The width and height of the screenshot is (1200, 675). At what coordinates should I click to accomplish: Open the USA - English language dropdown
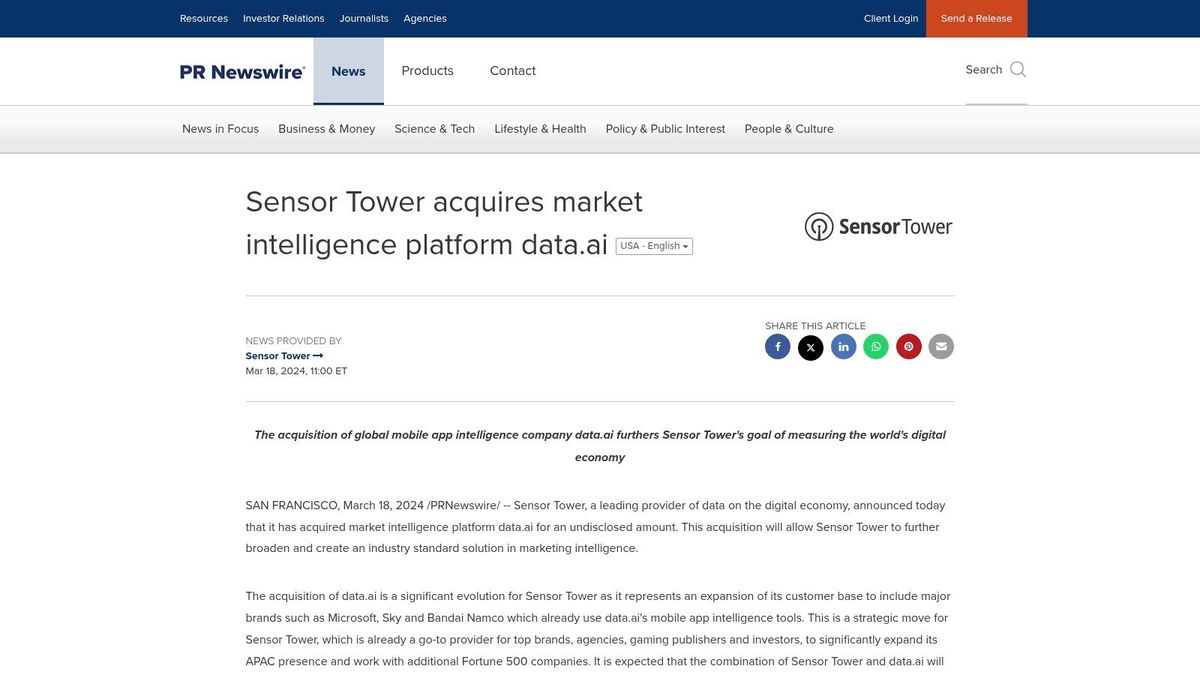pos(652,245)
